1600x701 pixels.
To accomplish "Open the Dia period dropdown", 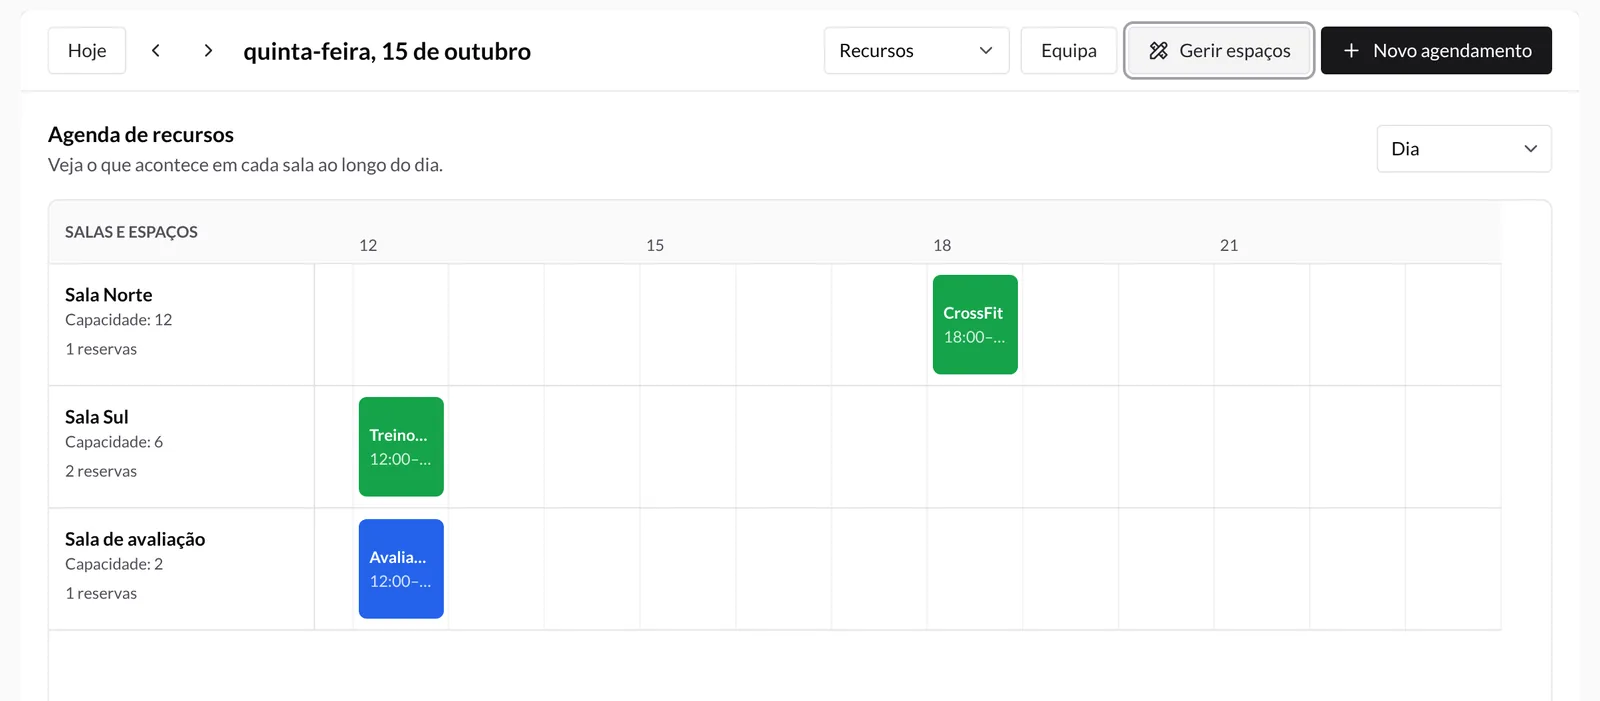I will pos(1464,148).
